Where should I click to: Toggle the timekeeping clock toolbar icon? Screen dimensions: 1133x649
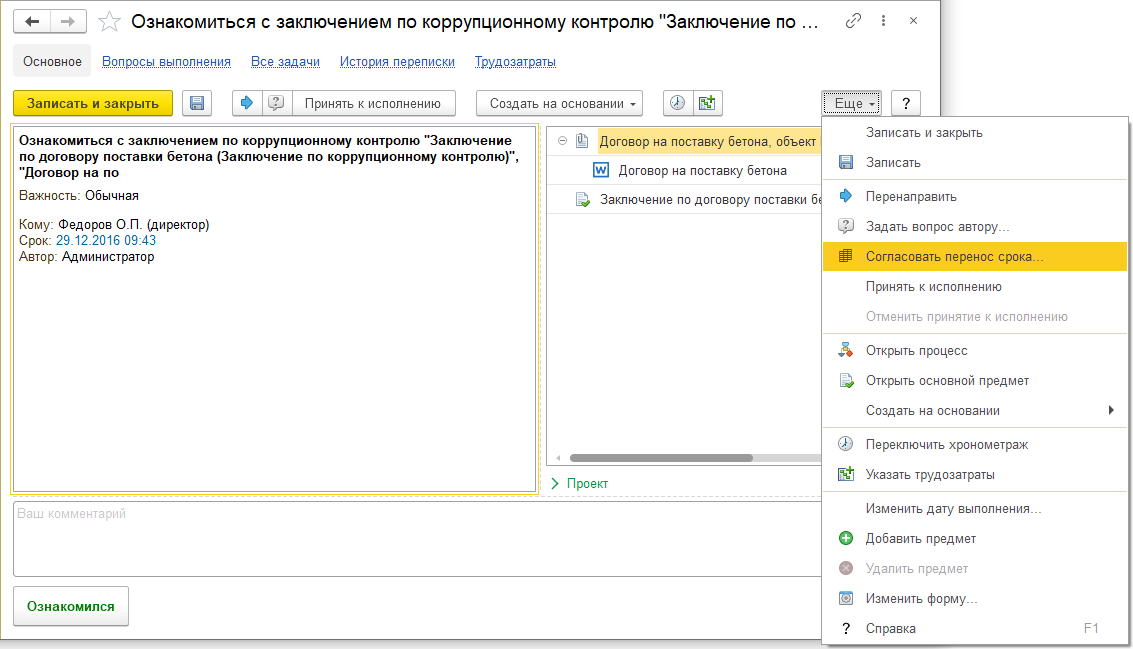[x=678, y=103]
